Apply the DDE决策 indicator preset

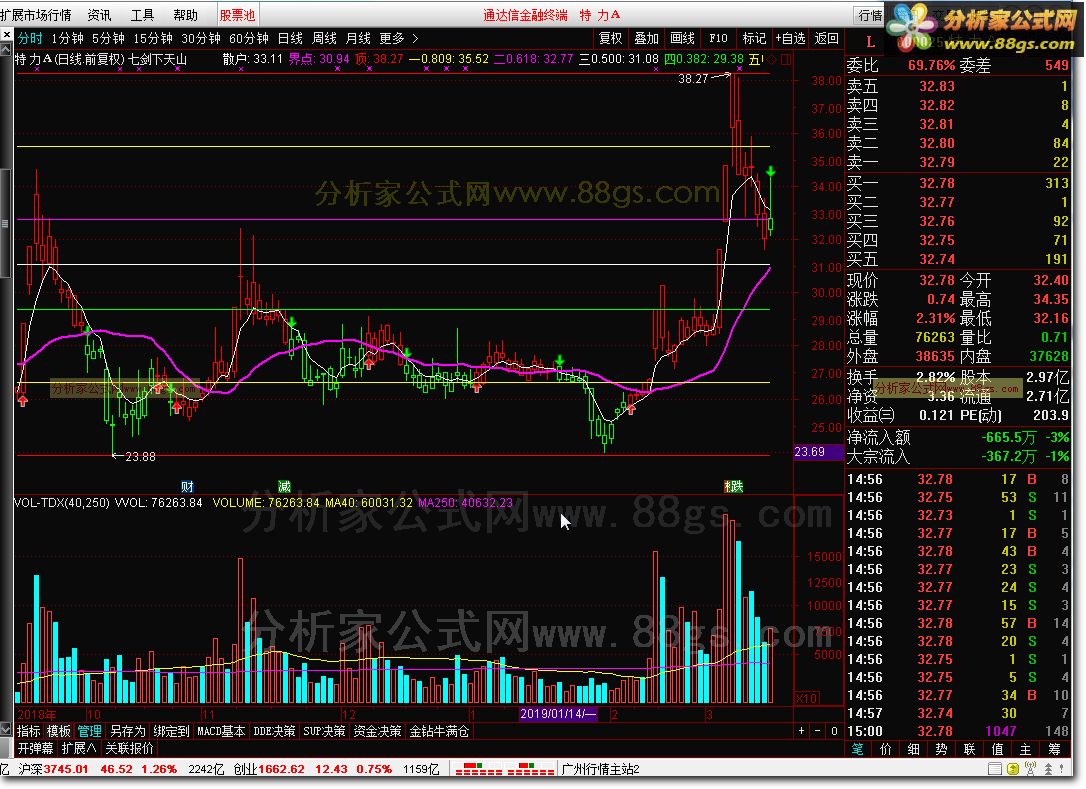point(274,731)
